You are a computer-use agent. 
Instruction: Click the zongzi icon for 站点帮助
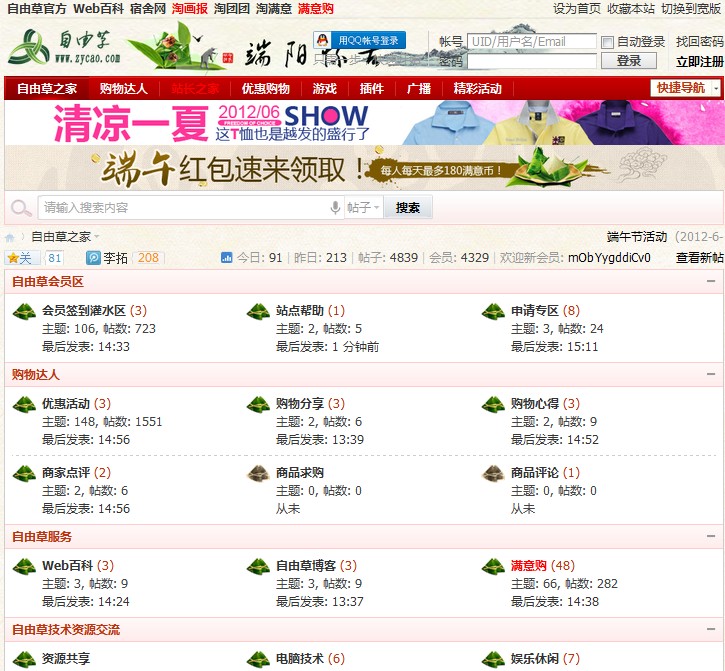(x=258, y=312)
